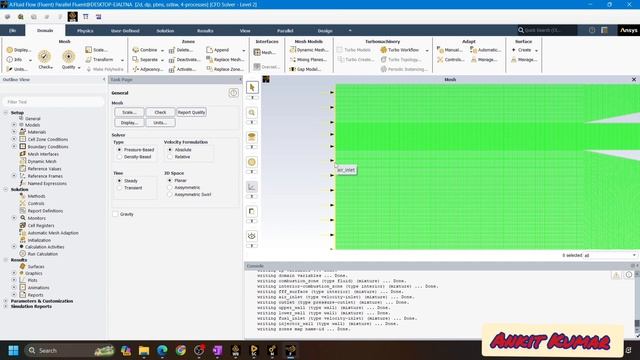Image resolution: width=640 pixels, height=360 pixels.
Task: Click Automatic adapt in the Adapt group
Action: pos(485,50)
